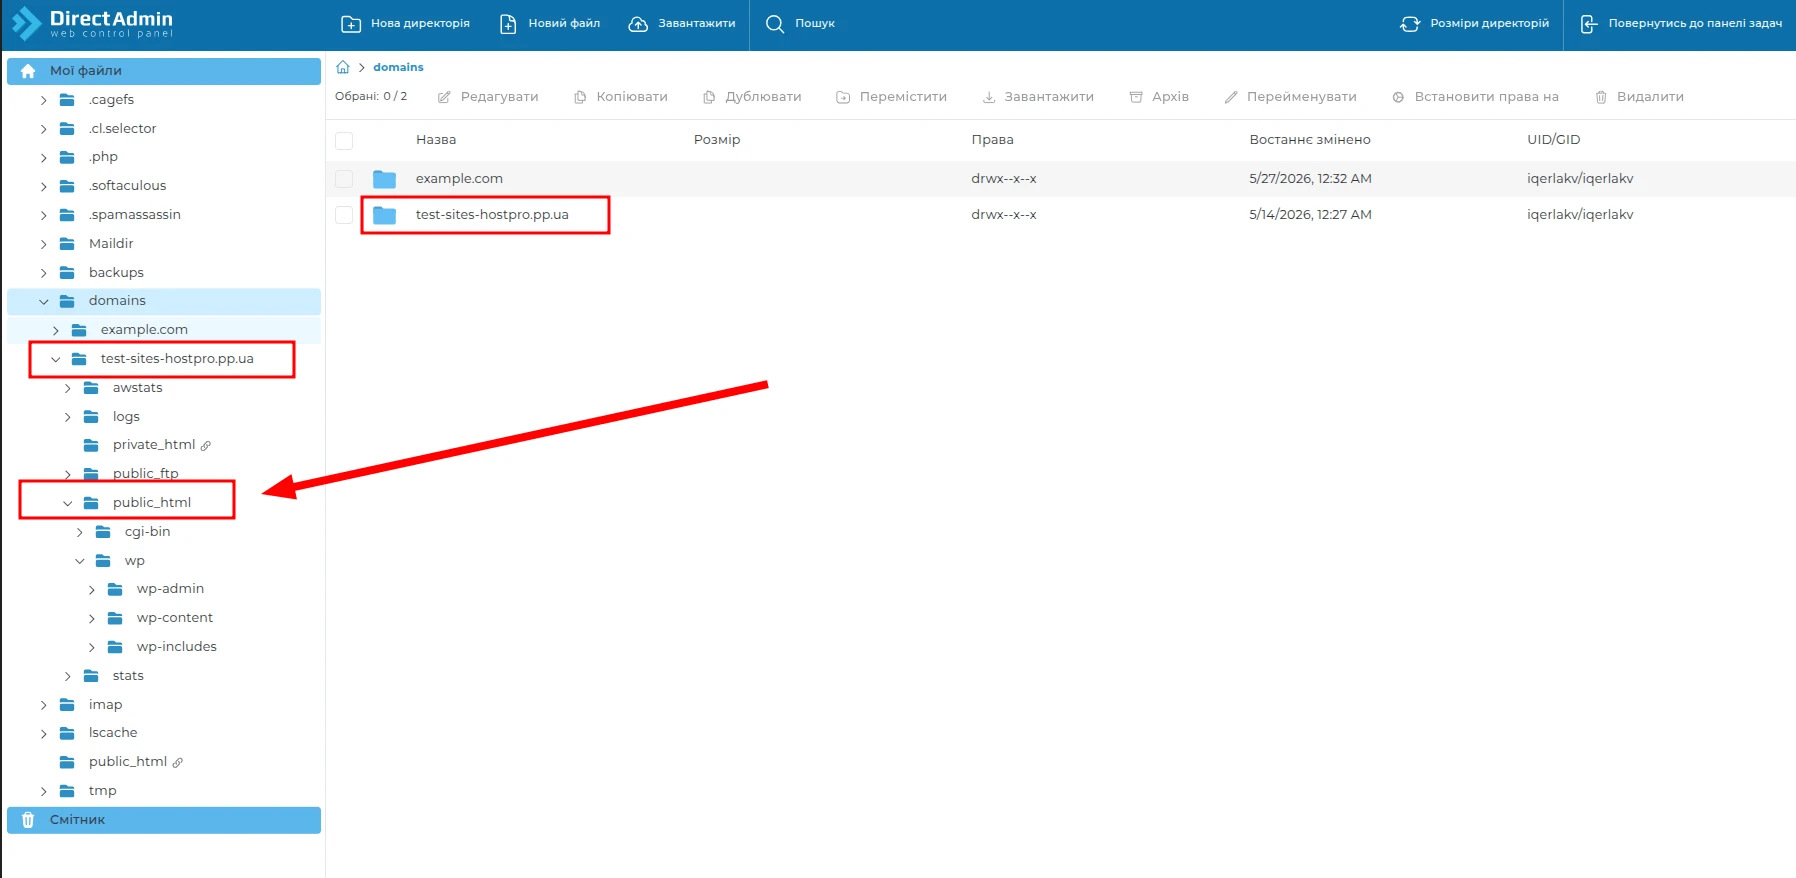Open the Новий файл toolbar item

[x=550, y=24]
